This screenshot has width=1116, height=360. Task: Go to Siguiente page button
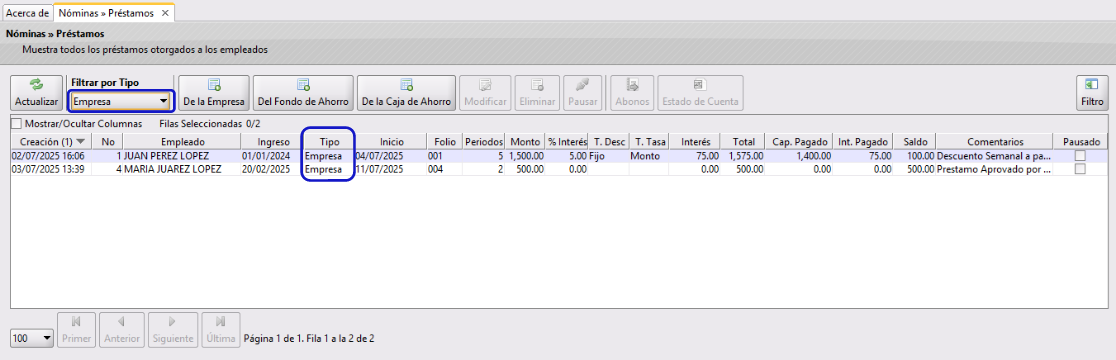(x=172, y=330)
